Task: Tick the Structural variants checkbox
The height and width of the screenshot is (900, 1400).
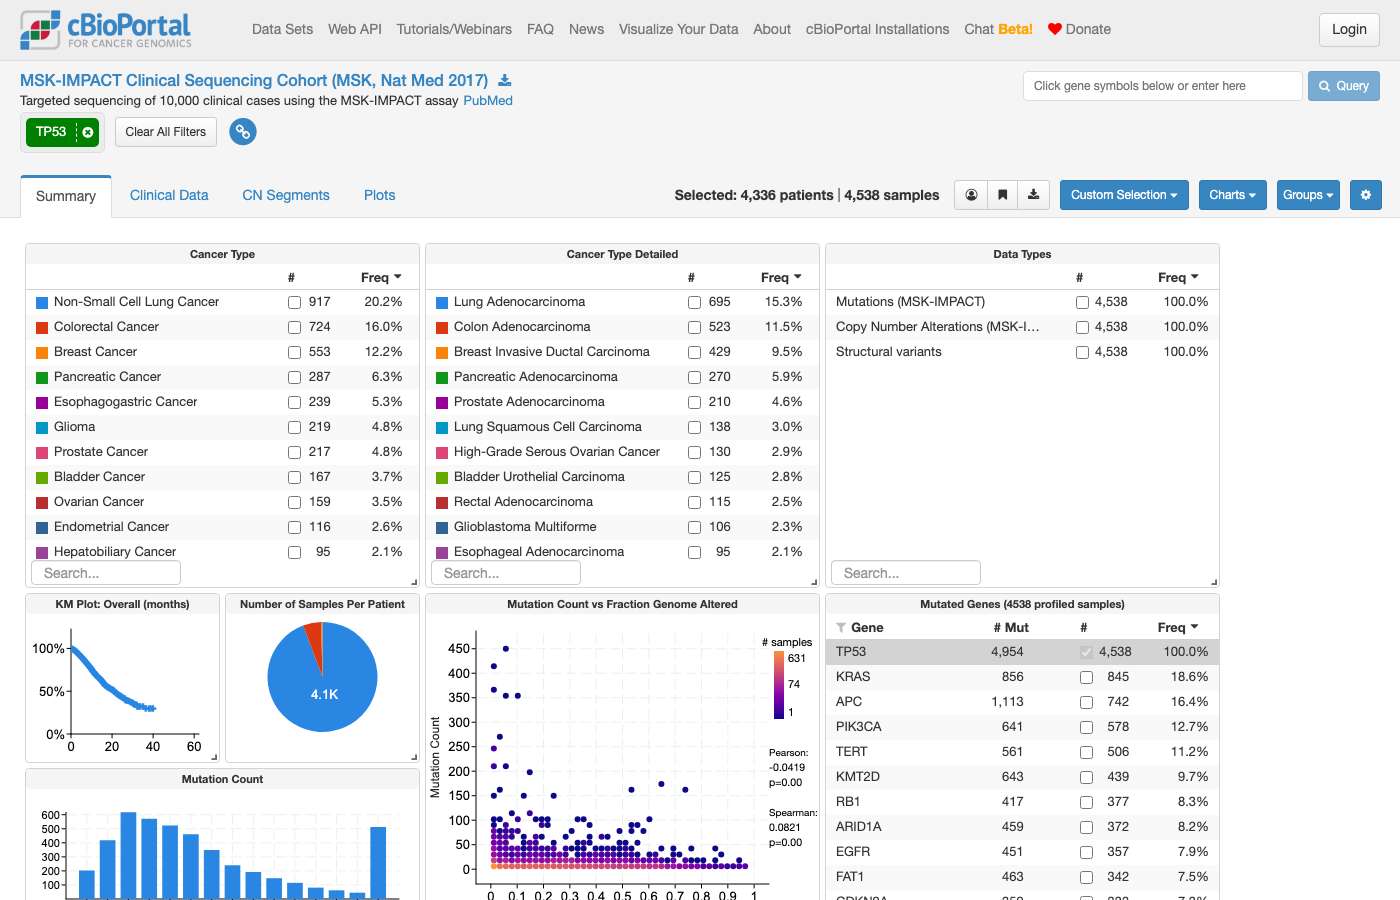Action: pyautogui.click(x=1082, y=352)
